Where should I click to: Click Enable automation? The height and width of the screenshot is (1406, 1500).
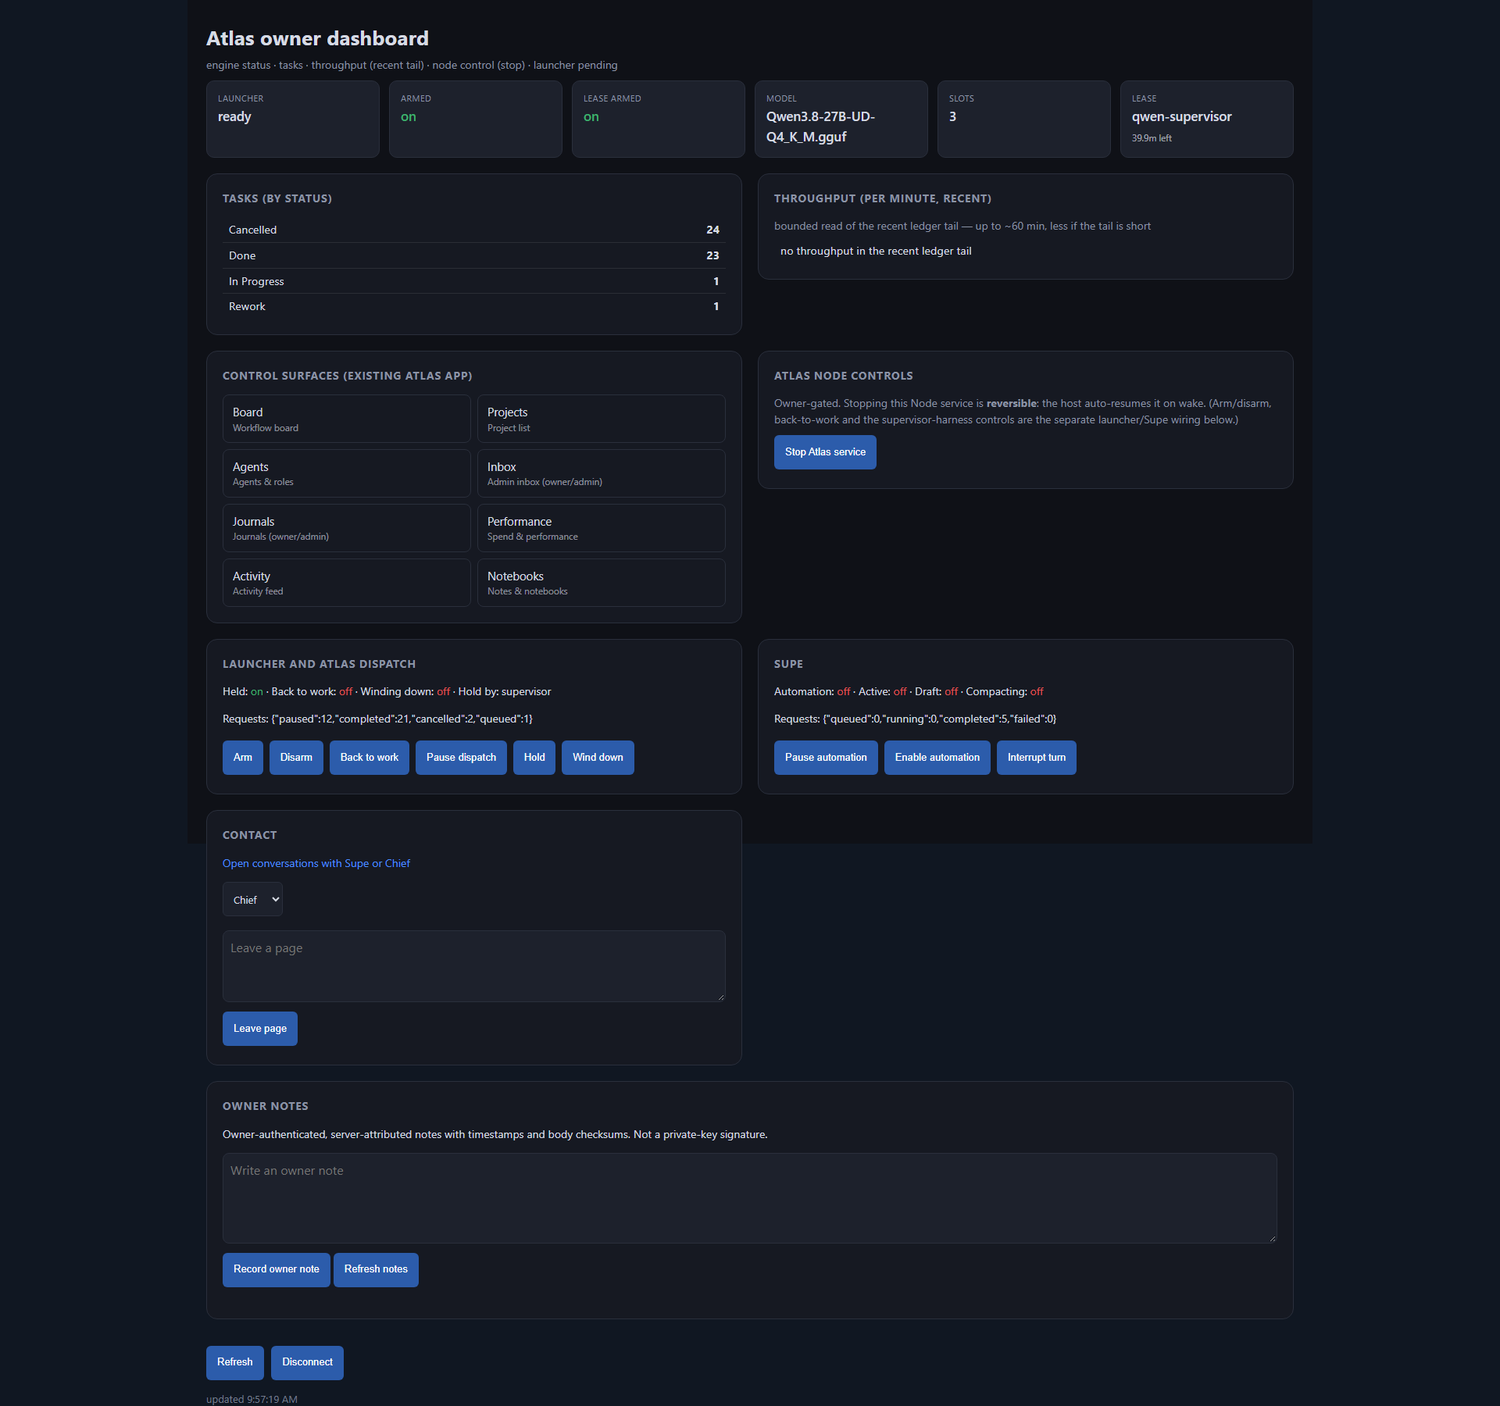tap(937, 758)
